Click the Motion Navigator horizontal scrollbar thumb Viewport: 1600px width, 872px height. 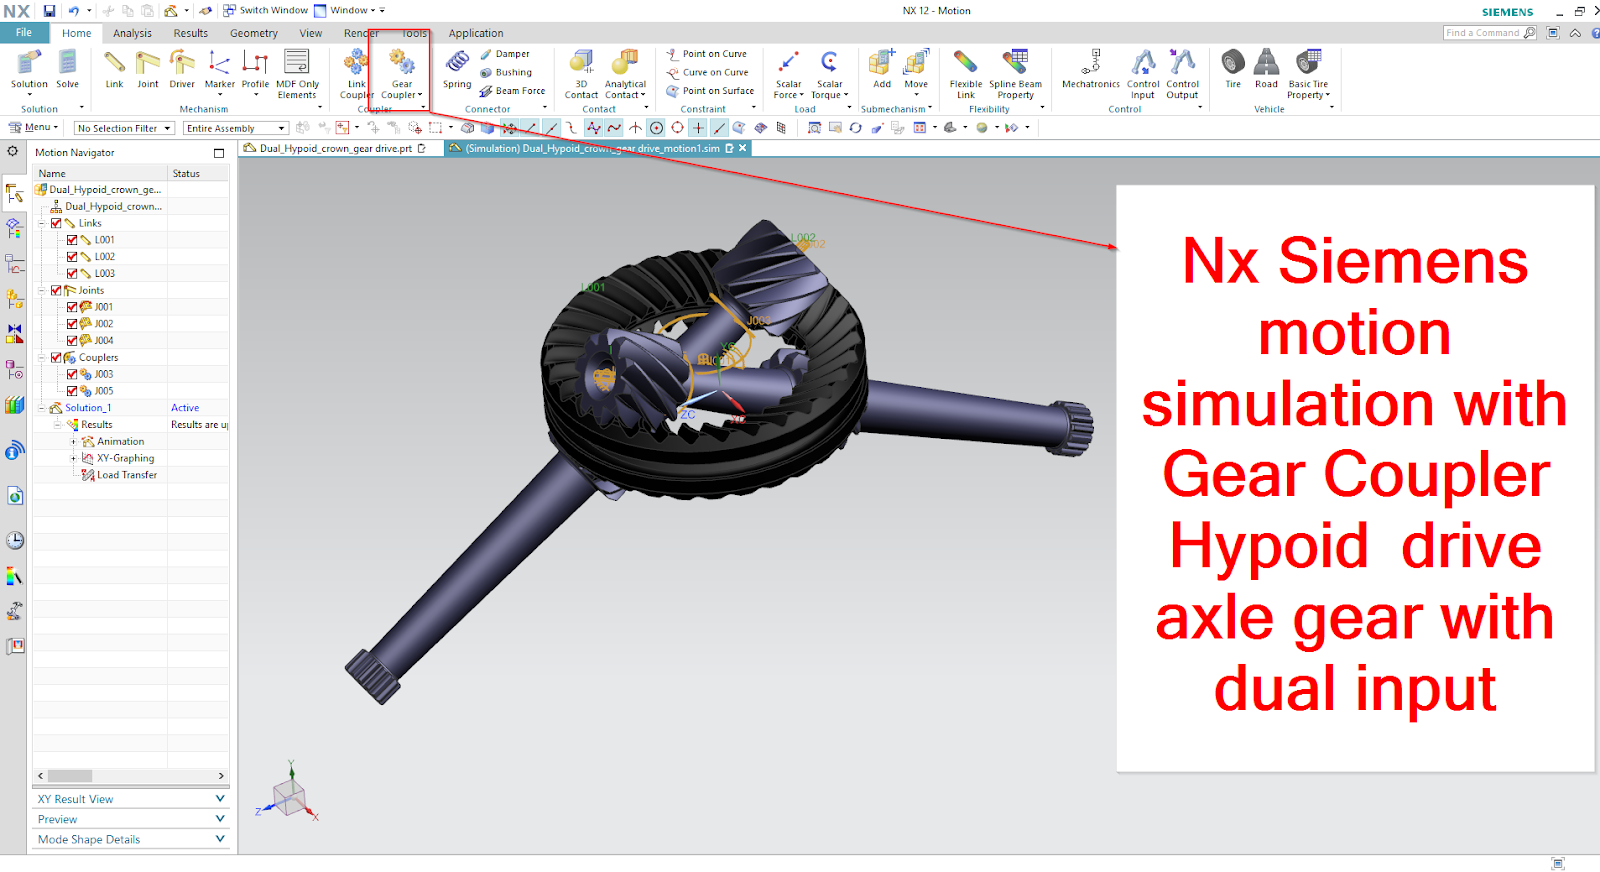[70, 776]
